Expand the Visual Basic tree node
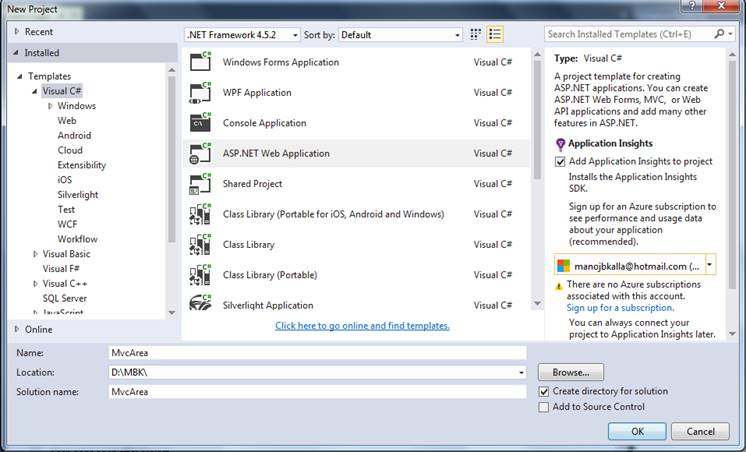746x452 pixels. tap(35, 254)
